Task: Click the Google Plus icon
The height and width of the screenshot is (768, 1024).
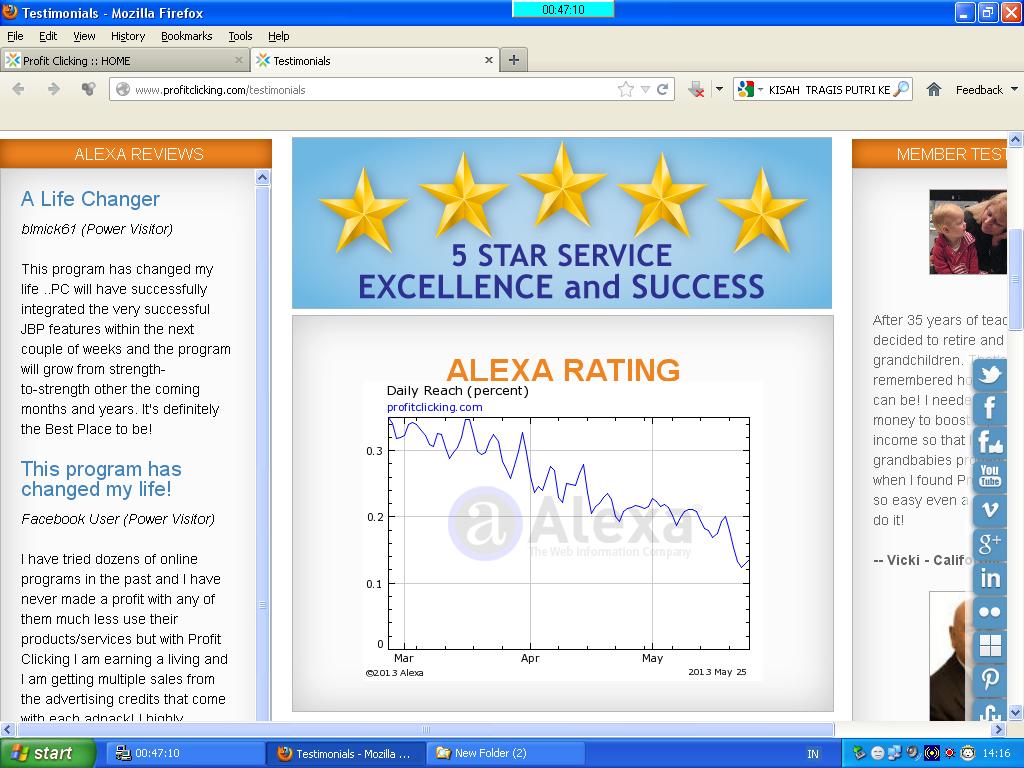Action: coord(990,543)
